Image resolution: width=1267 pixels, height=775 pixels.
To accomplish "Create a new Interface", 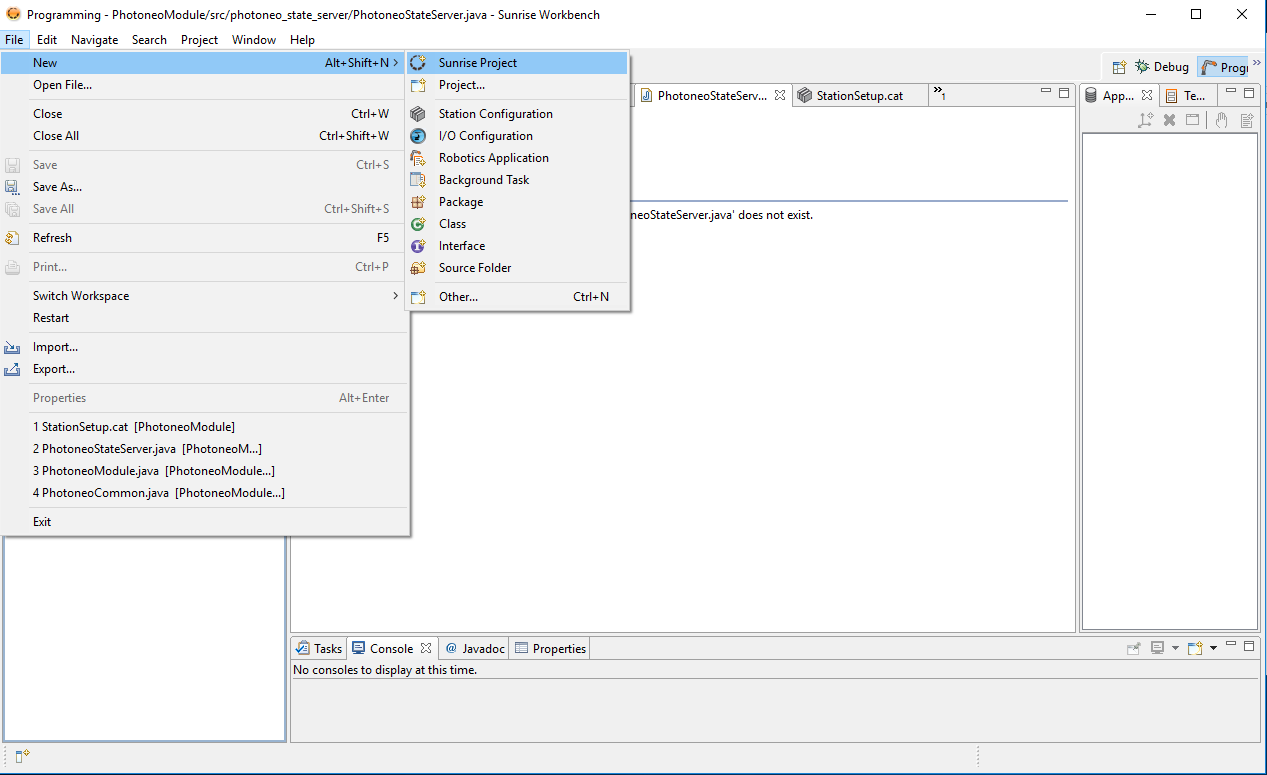I will (517, 246).
